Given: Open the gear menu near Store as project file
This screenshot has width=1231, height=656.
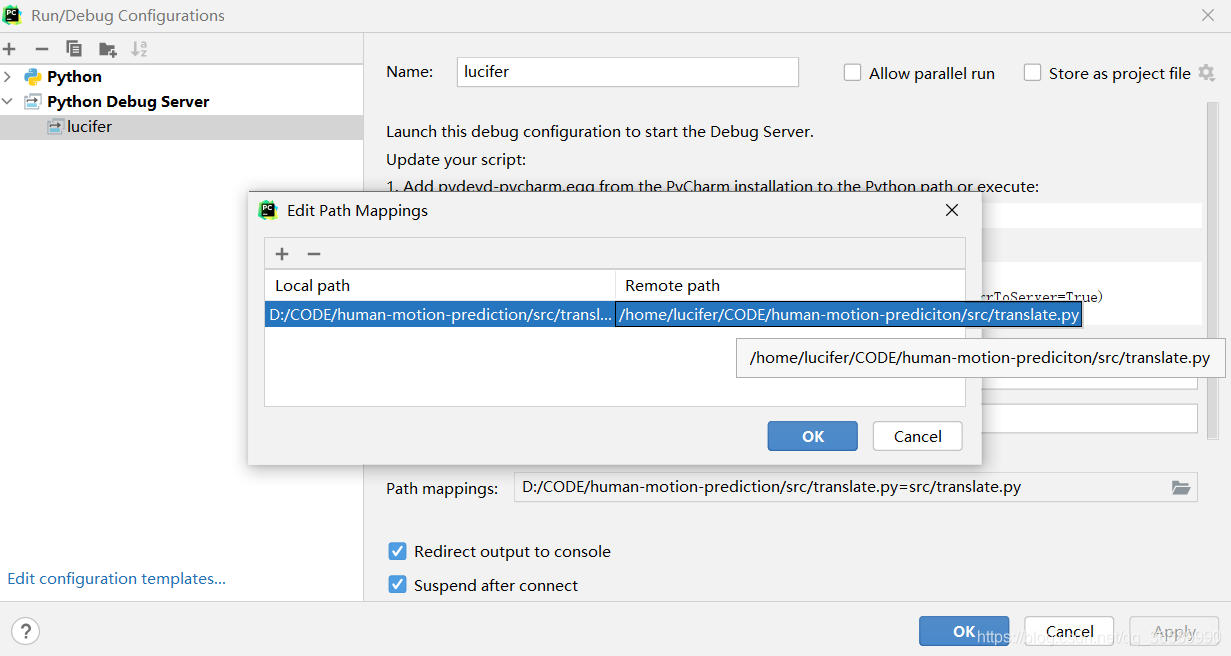Looking at the screenshot, I should (x=1206, y=73).
